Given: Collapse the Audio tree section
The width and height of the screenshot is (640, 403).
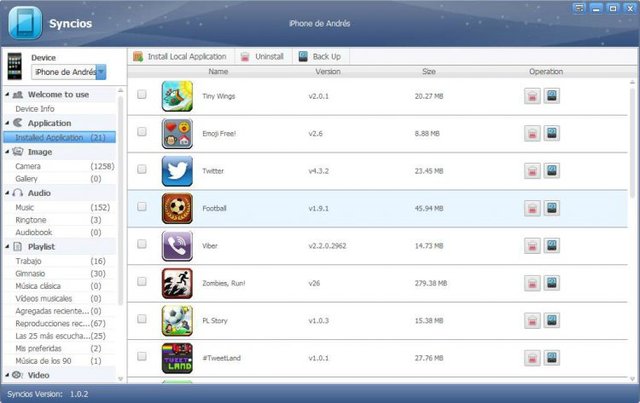Looking at the screenshot, I should [x=7, y=193].
